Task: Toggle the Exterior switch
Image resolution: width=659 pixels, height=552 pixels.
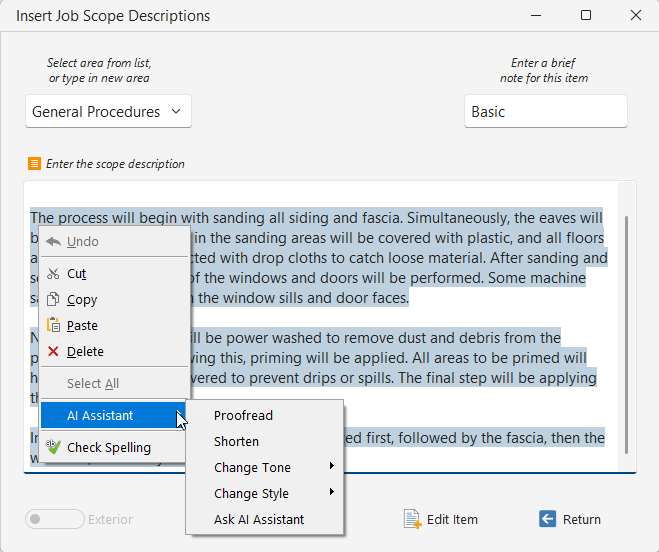Action: point(55,519)
